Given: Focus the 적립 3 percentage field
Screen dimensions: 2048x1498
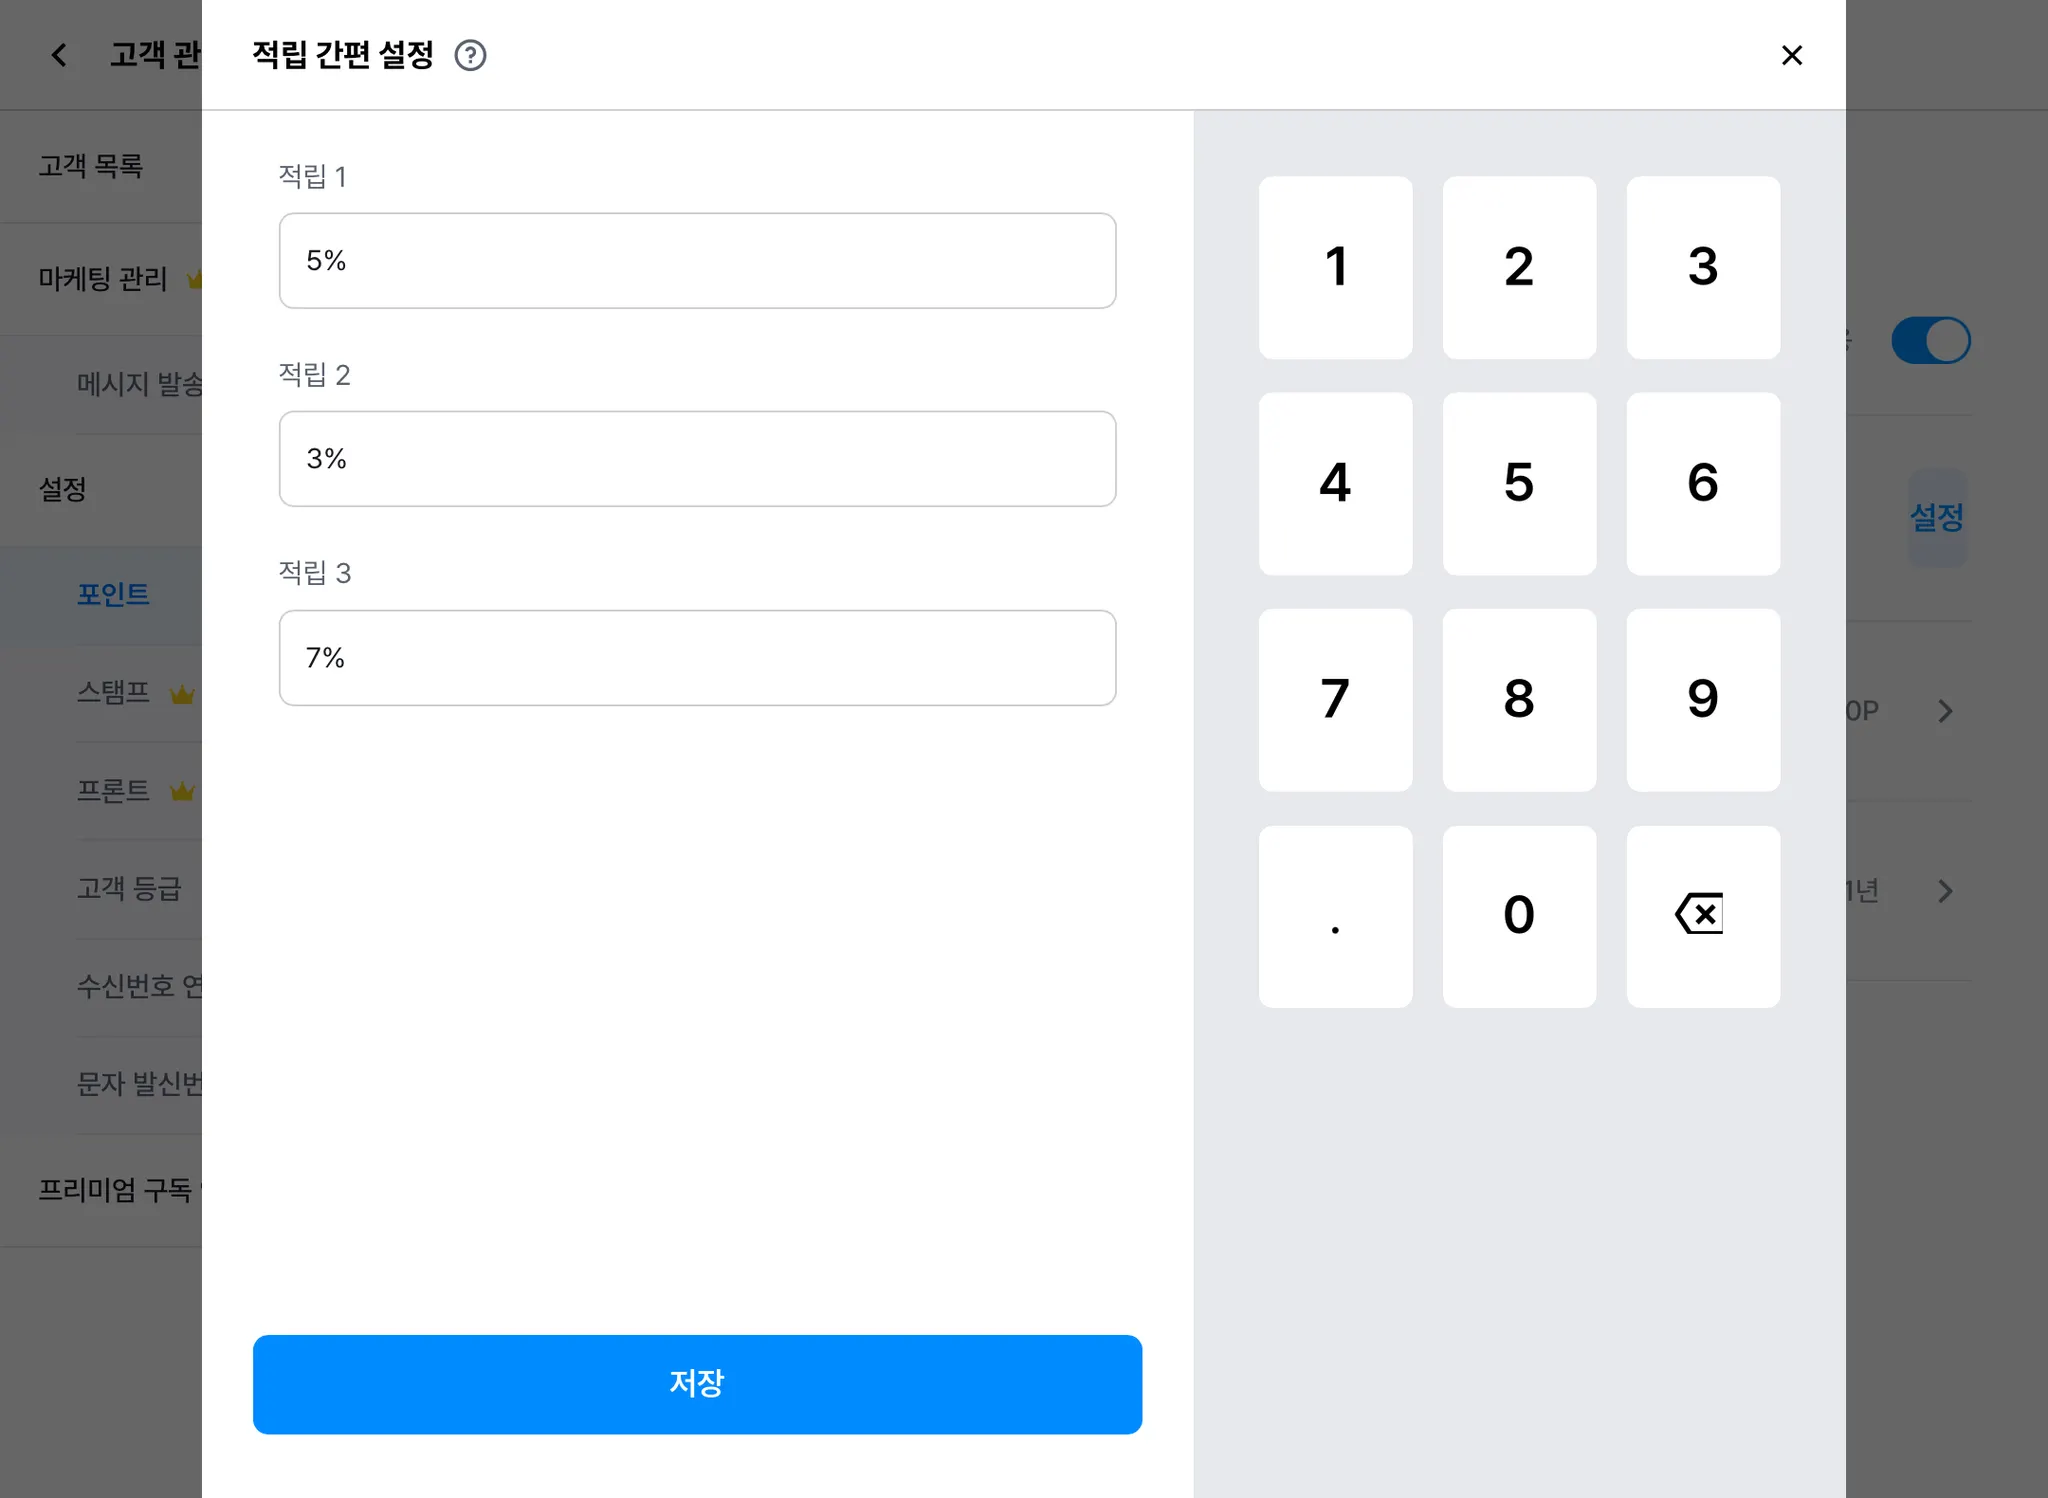Looking at the screenshot, I should point(697,658).
